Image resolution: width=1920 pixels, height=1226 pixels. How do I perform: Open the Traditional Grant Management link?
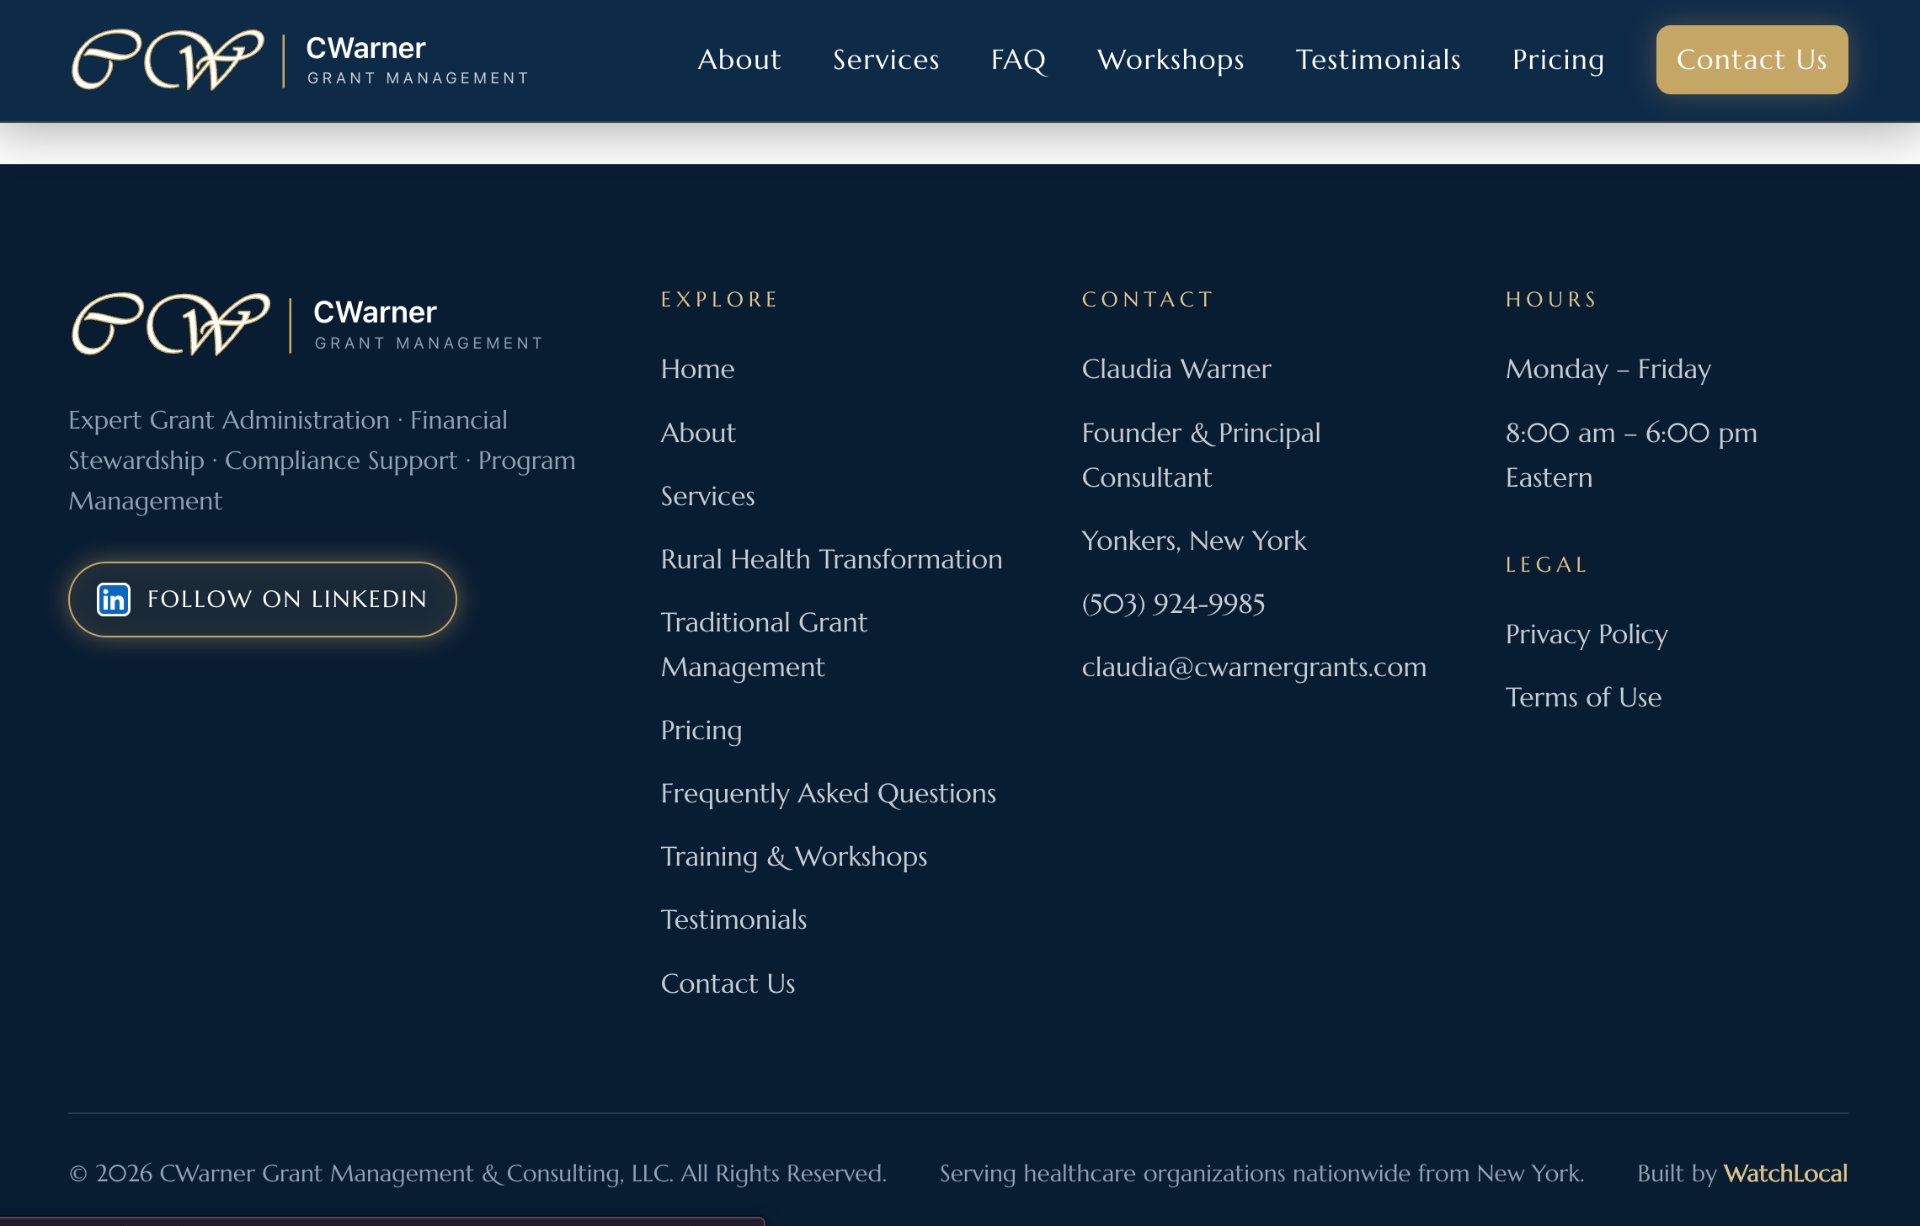[764, 644]
